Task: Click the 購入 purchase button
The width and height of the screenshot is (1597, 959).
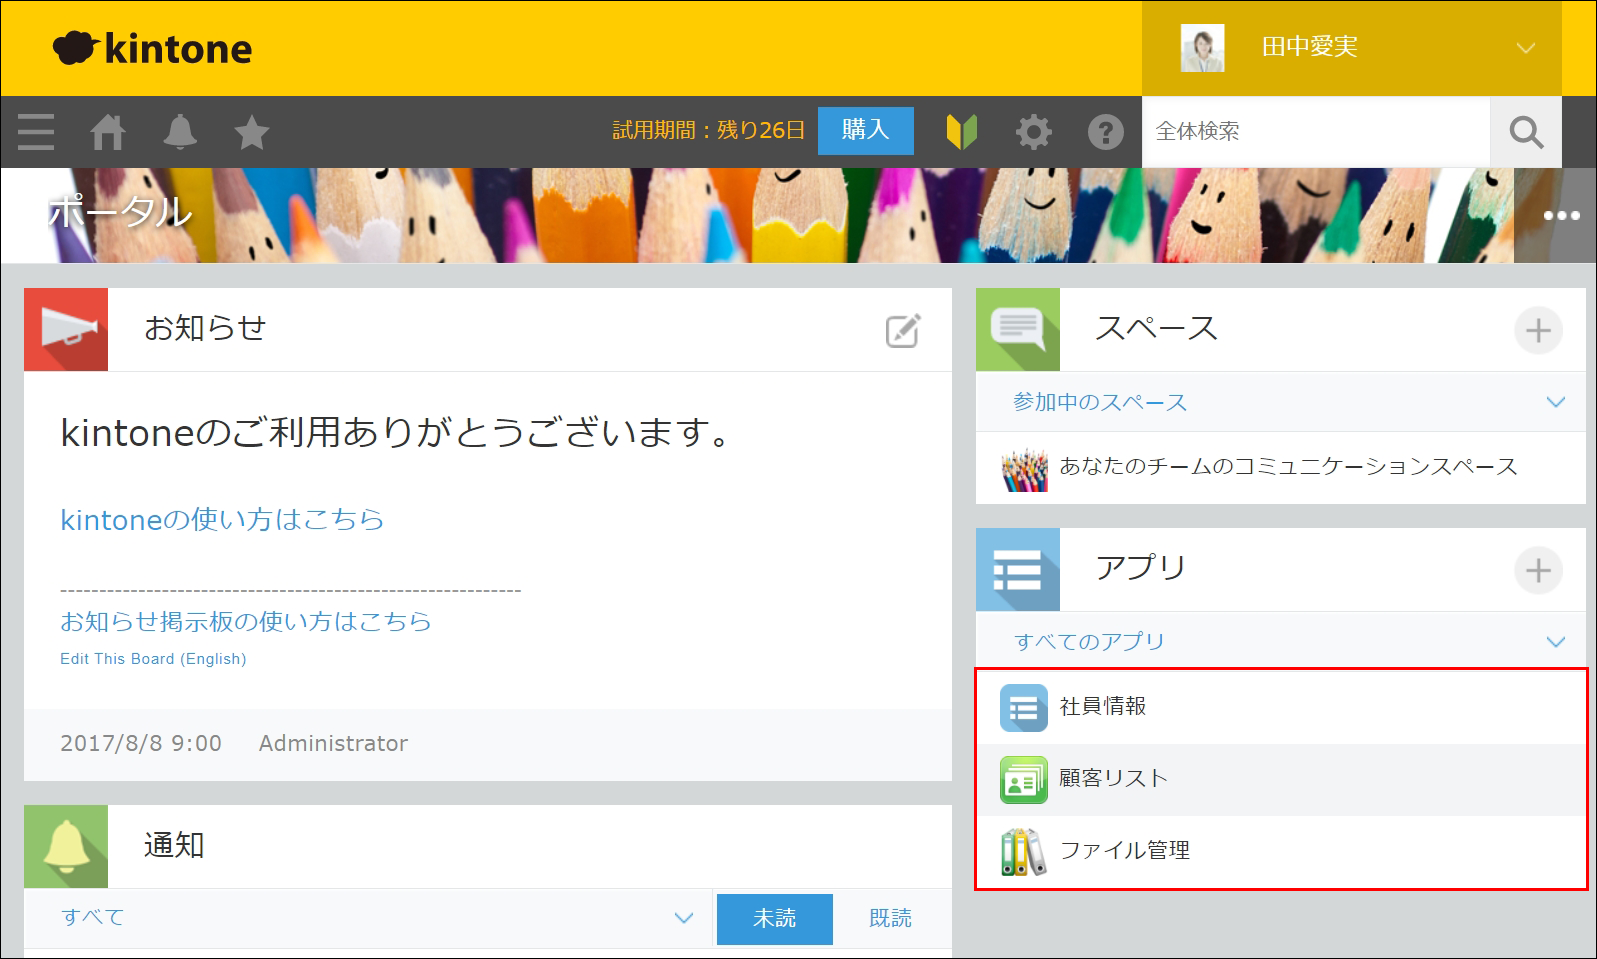Action: pyautogui.click(x=865, y=131)
